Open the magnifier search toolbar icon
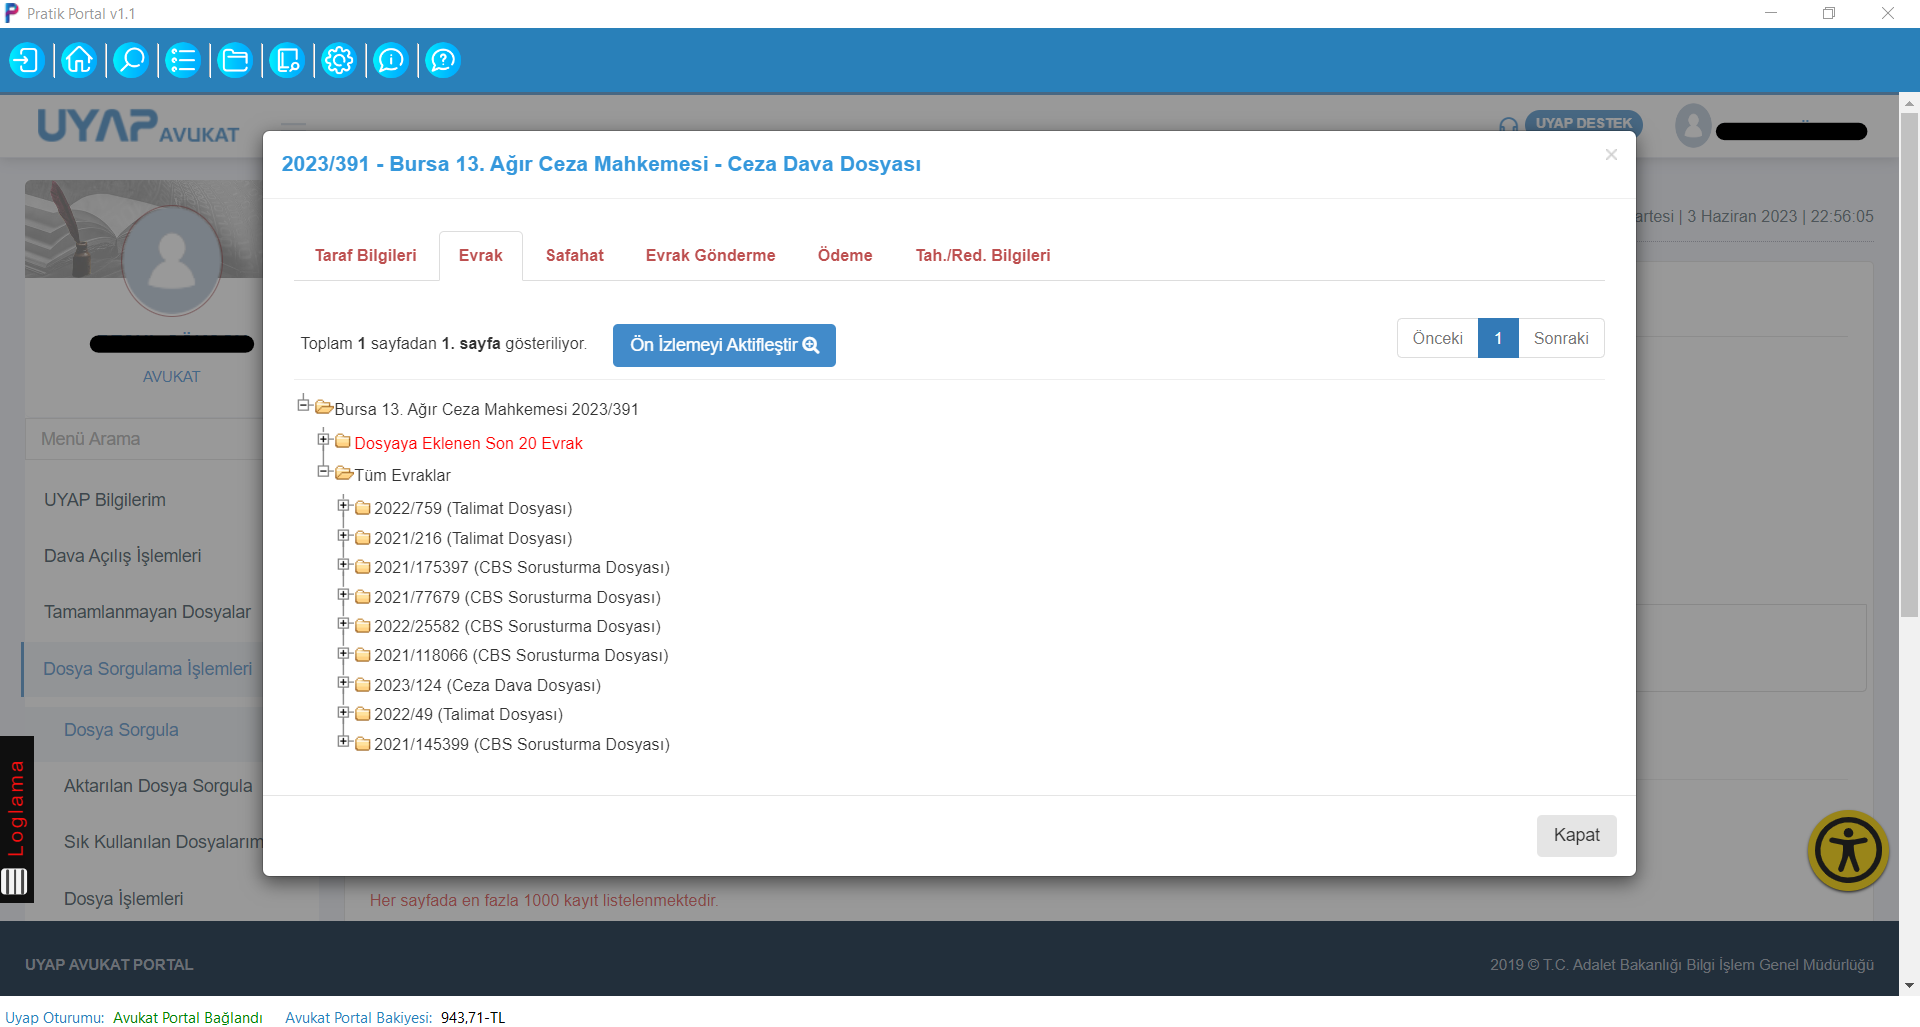This screenshot has width=1920, height=1027. [131, 61]
